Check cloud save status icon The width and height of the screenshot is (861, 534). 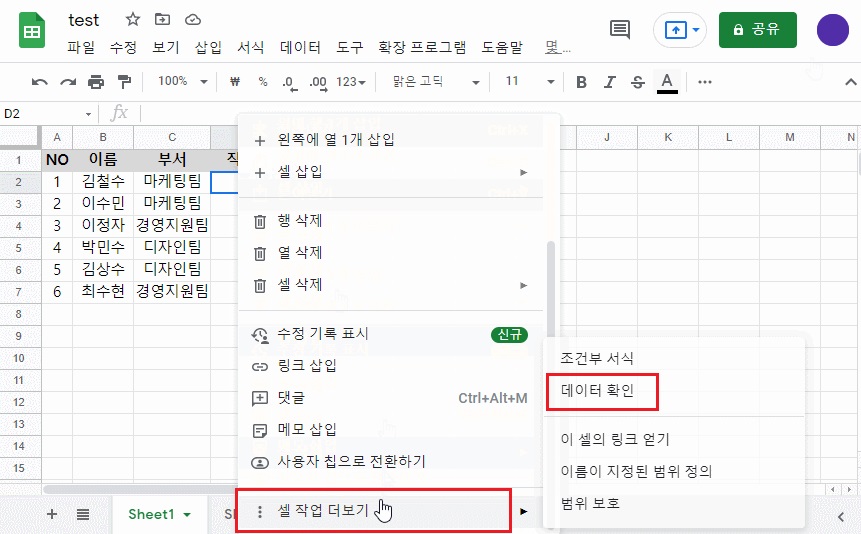click(193, 20)
